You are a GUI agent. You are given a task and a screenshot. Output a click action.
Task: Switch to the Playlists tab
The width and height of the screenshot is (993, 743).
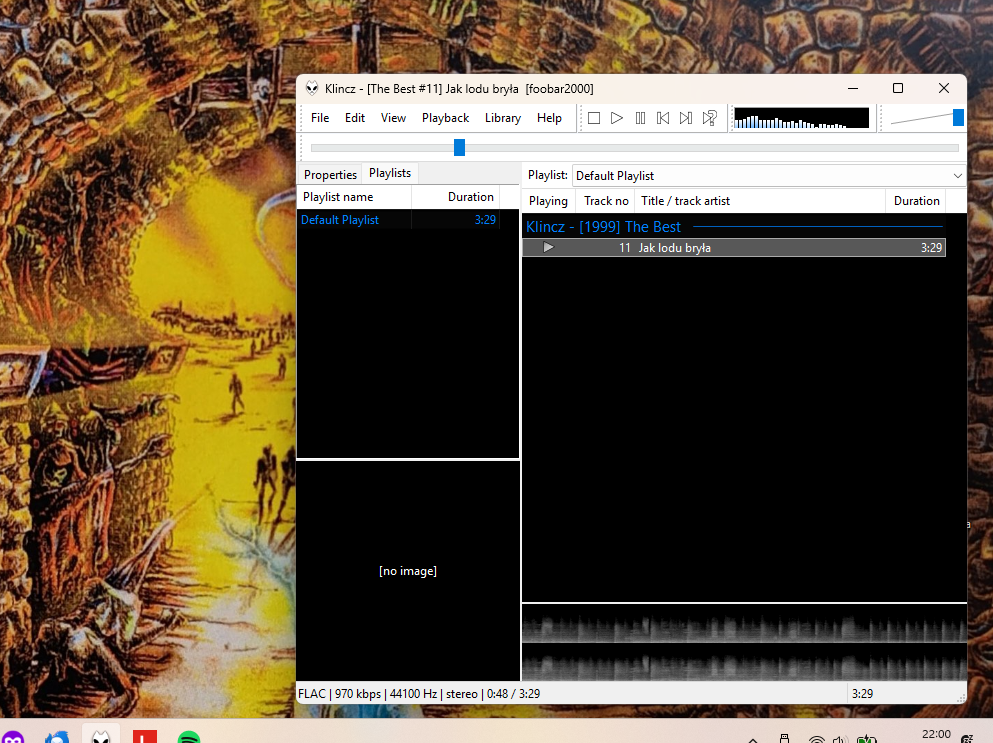tap(390, 173)
